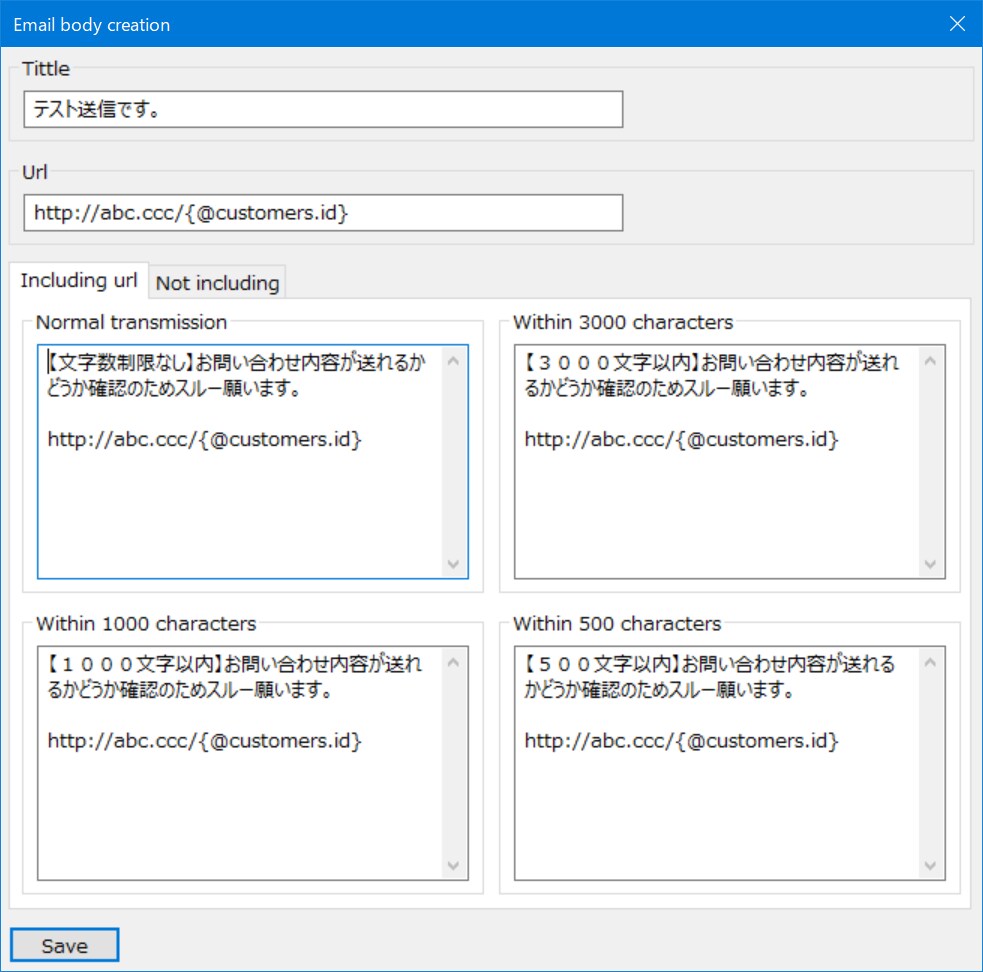Click the Url input field
The height and width of the screenshot is (972, 983).
323,213
